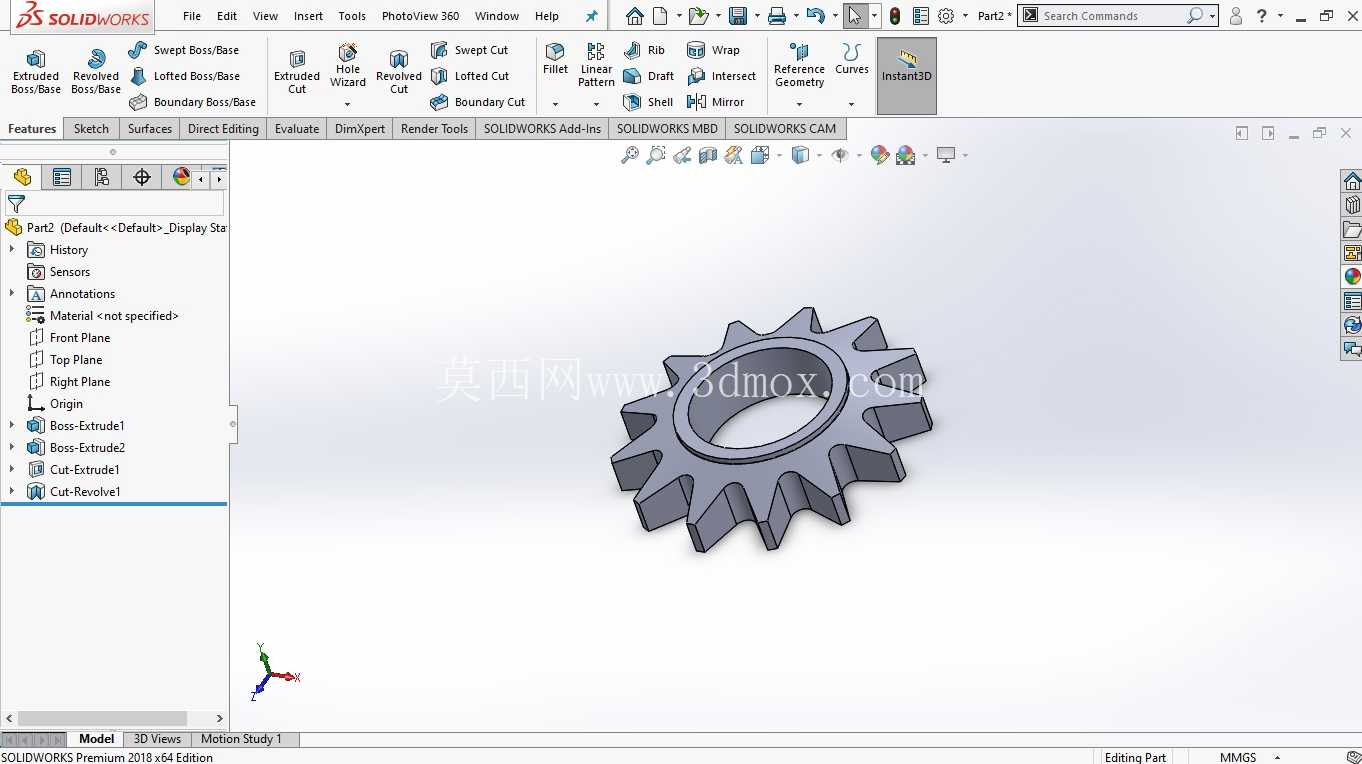Open the Reference Geometry tool
The height and width of the screenshot is (764, 1362).
pyautogui.click(x=799, y=65)
